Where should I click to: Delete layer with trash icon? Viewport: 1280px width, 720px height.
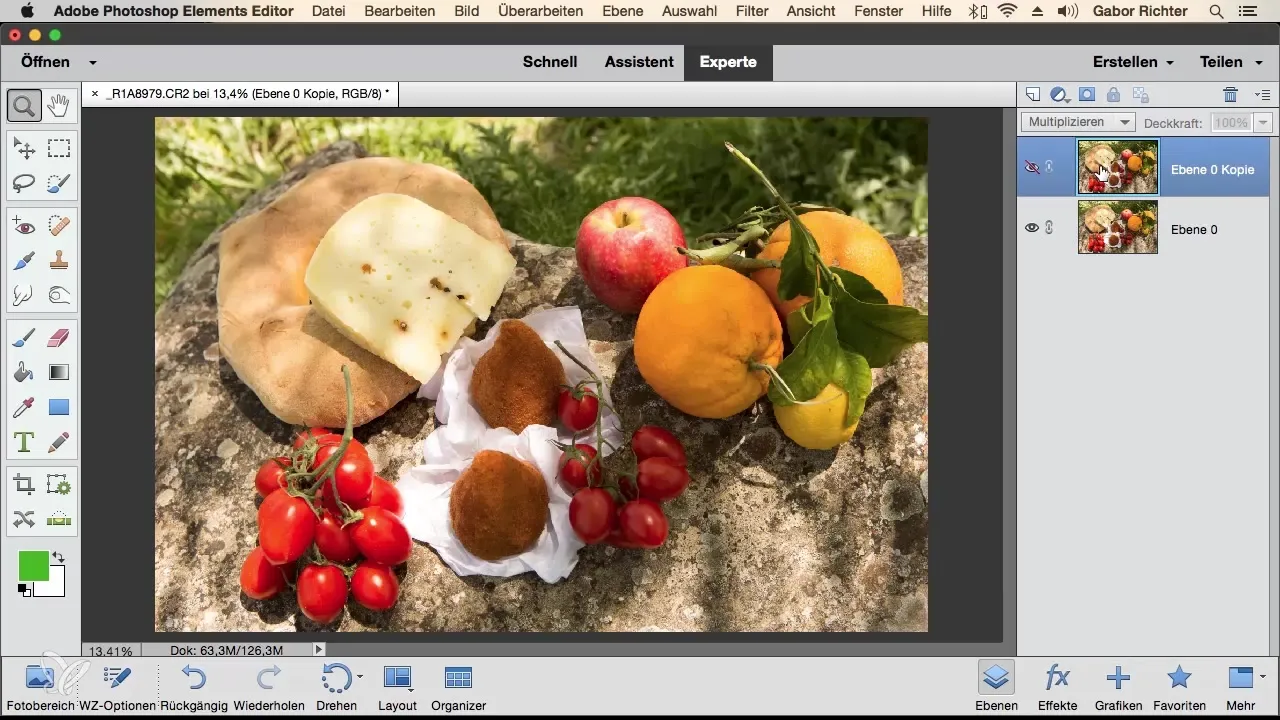[x=1231, y=95]
